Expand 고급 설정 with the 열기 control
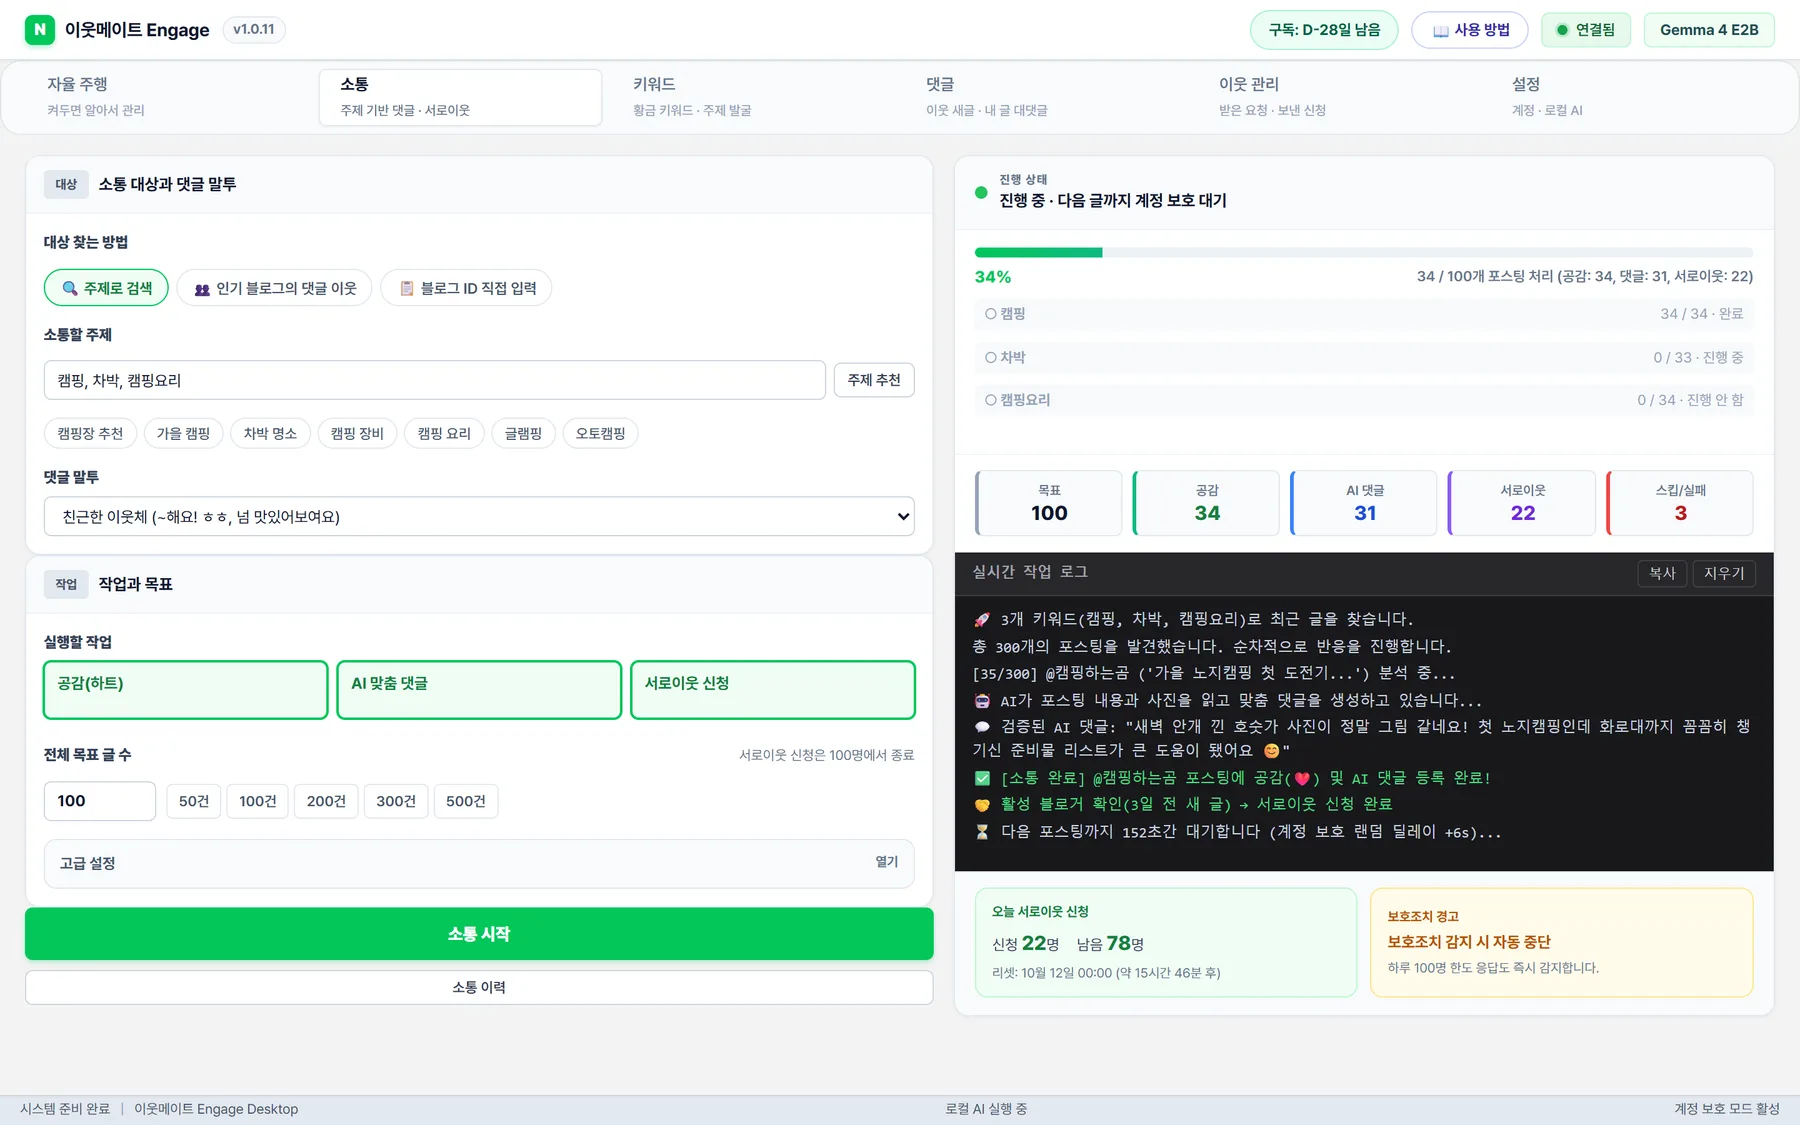Viewport: 1800px width, 1125px height. tap(887, 862)
